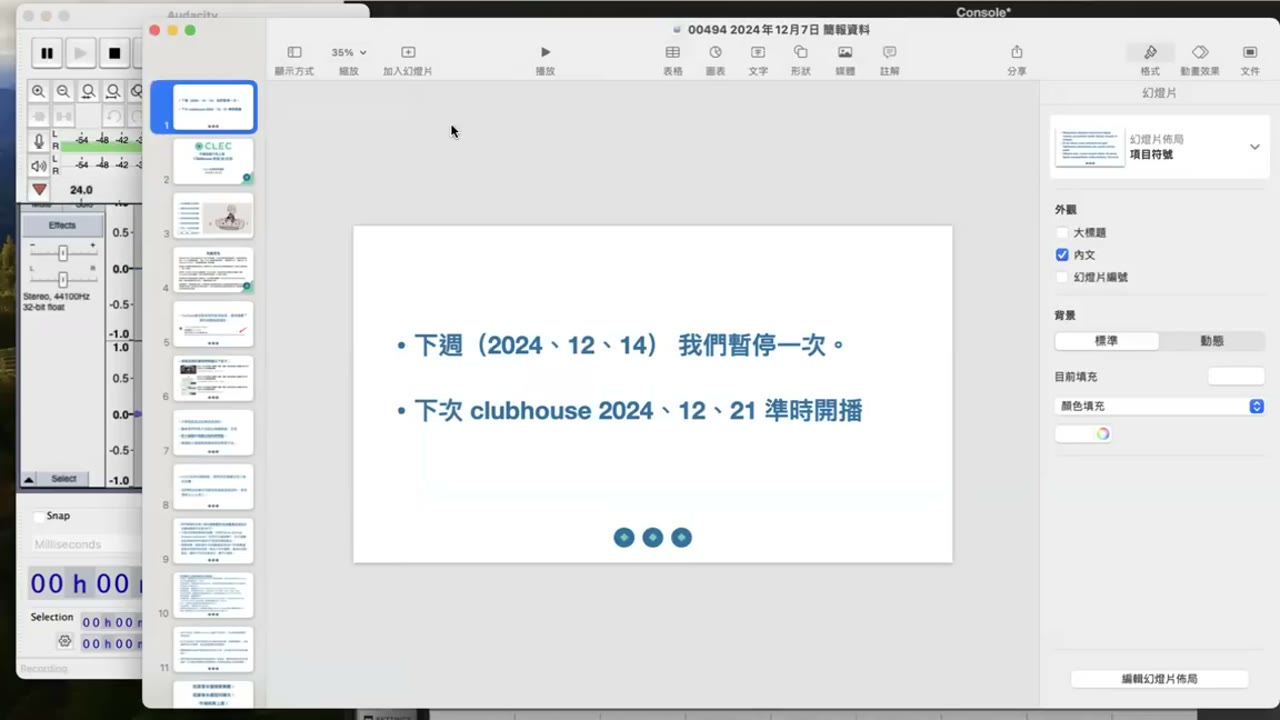
Task: Open the 顏色填充 fill type dropdown
Action: (x=1160, y=406)
